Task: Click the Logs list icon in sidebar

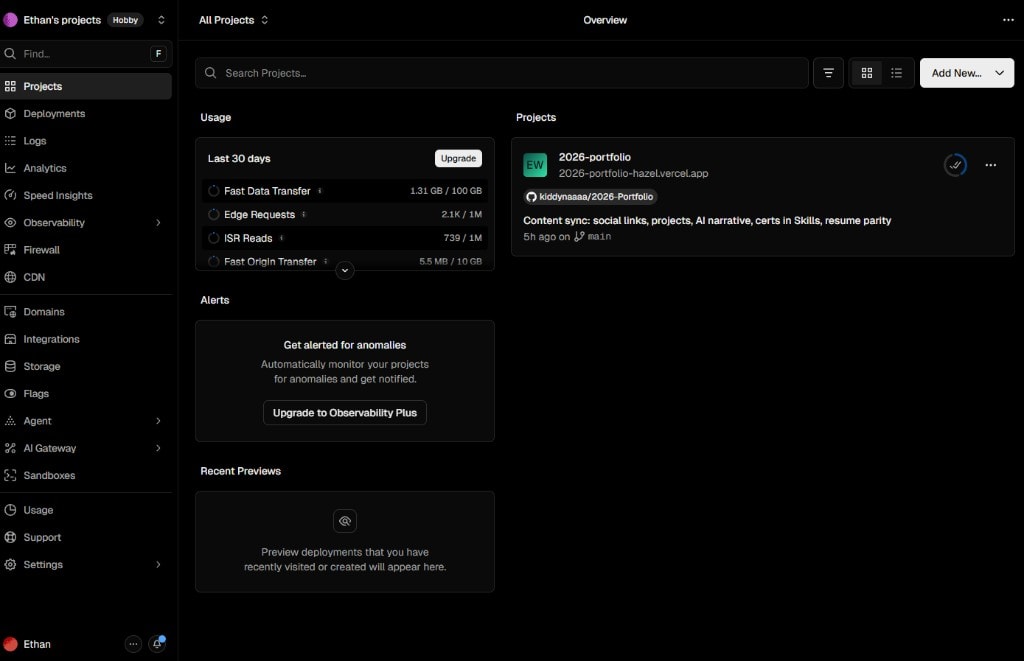Action: click(x=10, y=141)
